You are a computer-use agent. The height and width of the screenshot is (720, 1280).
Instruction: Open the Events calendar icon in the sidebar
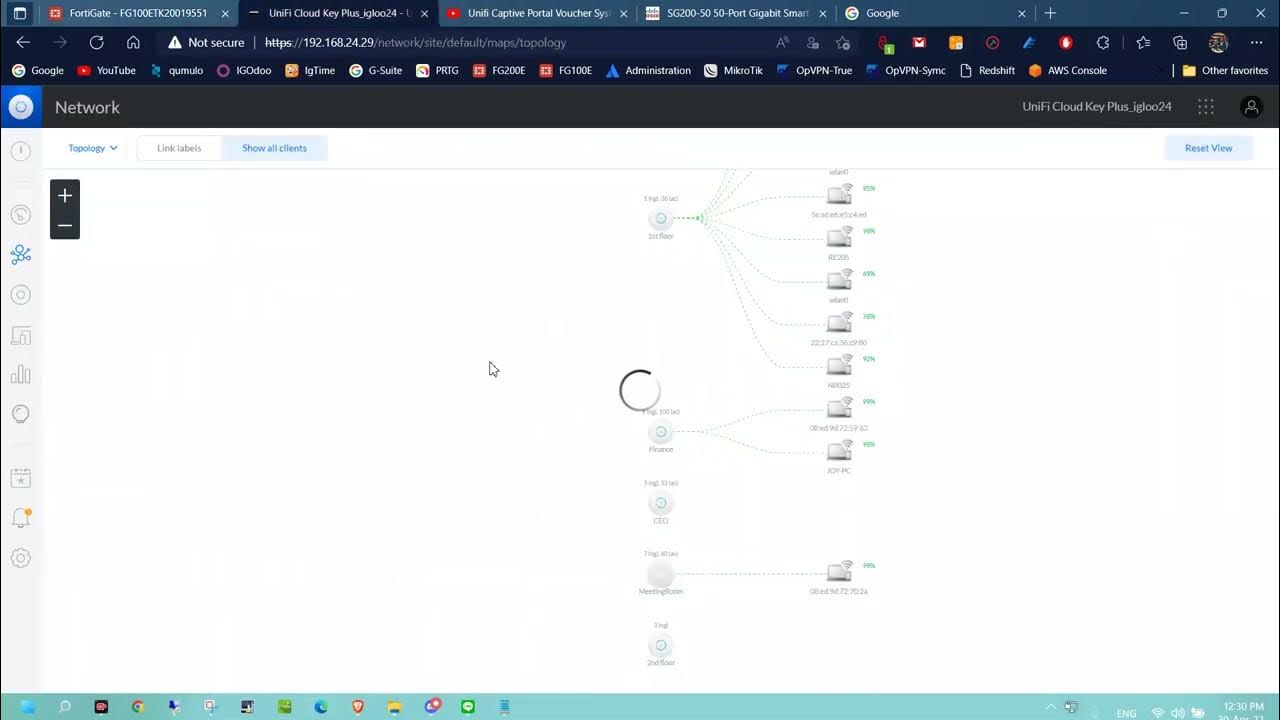(21, 479)
